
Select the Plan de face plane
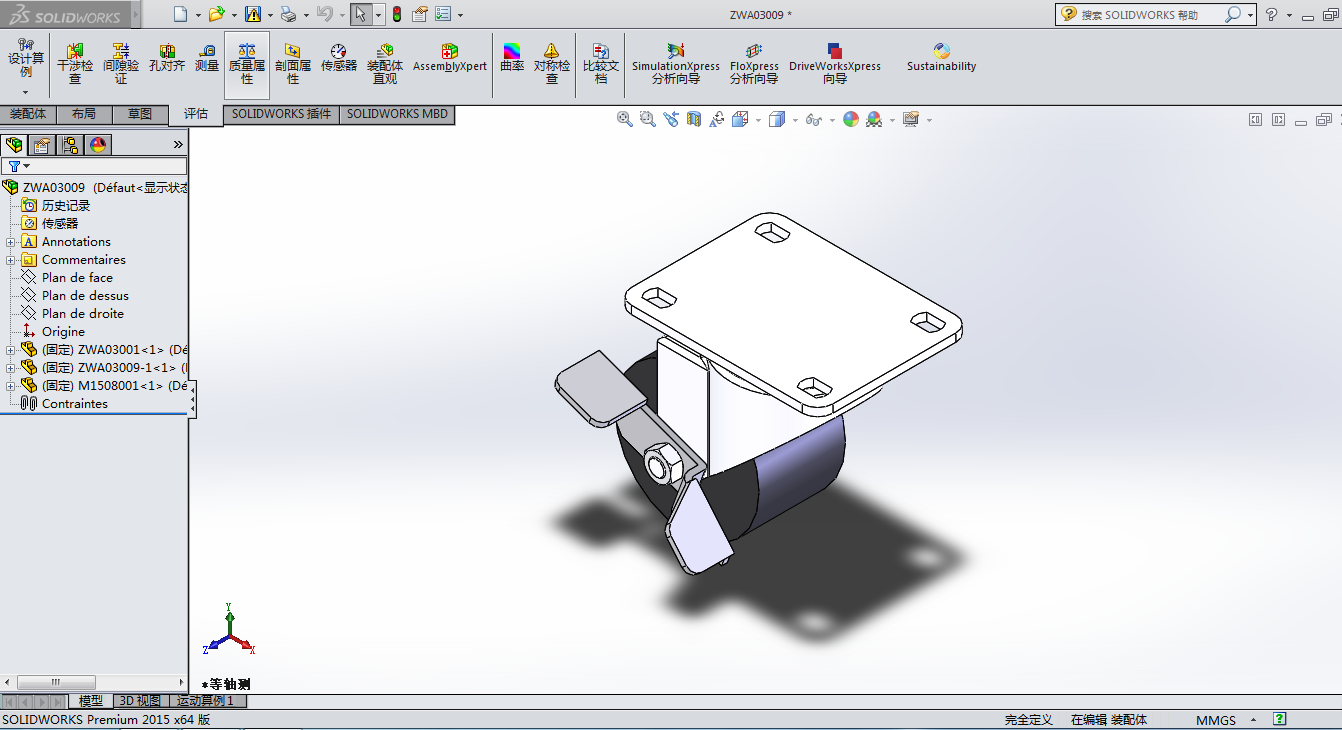click(x=77, y=278)
